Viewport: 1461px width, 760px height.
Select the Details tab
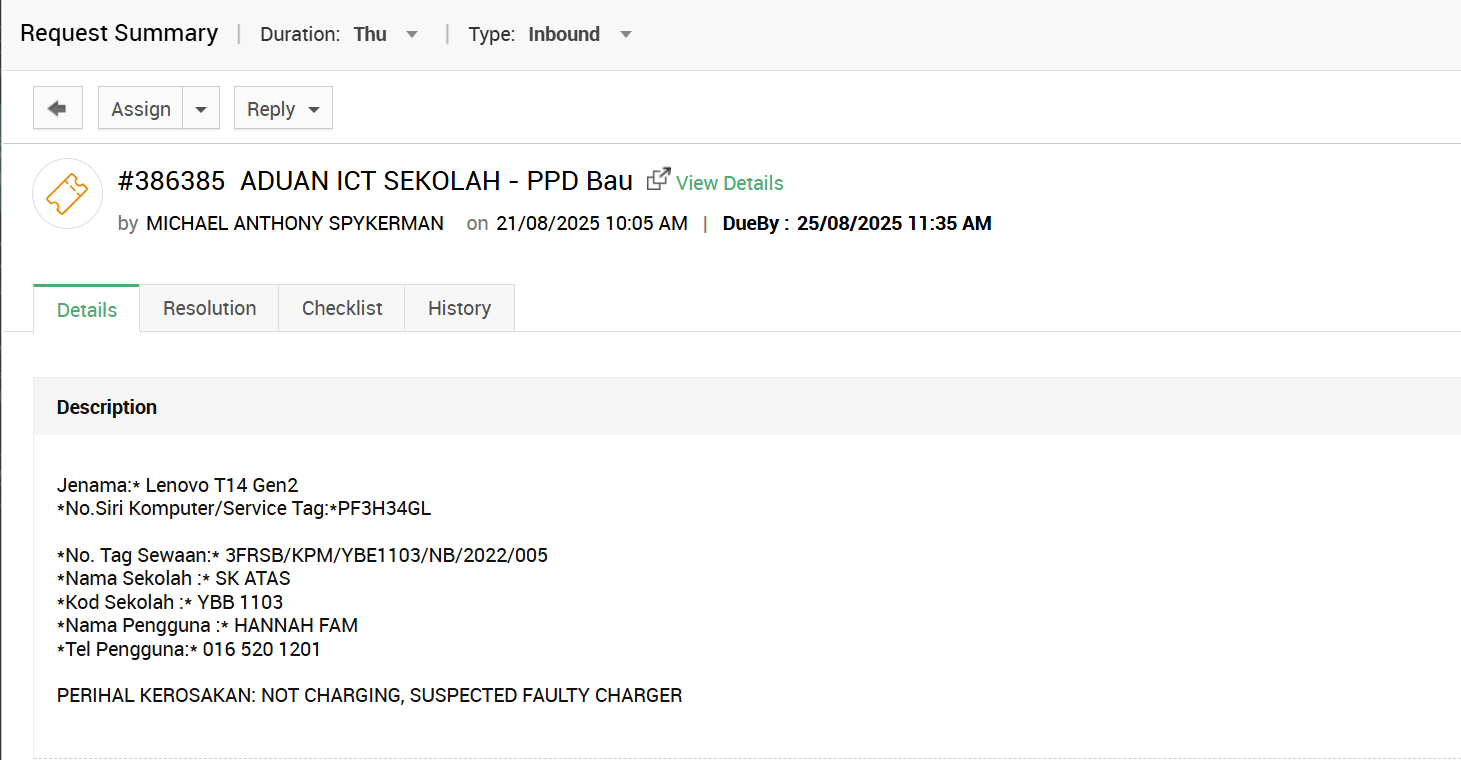coord(87,310)
